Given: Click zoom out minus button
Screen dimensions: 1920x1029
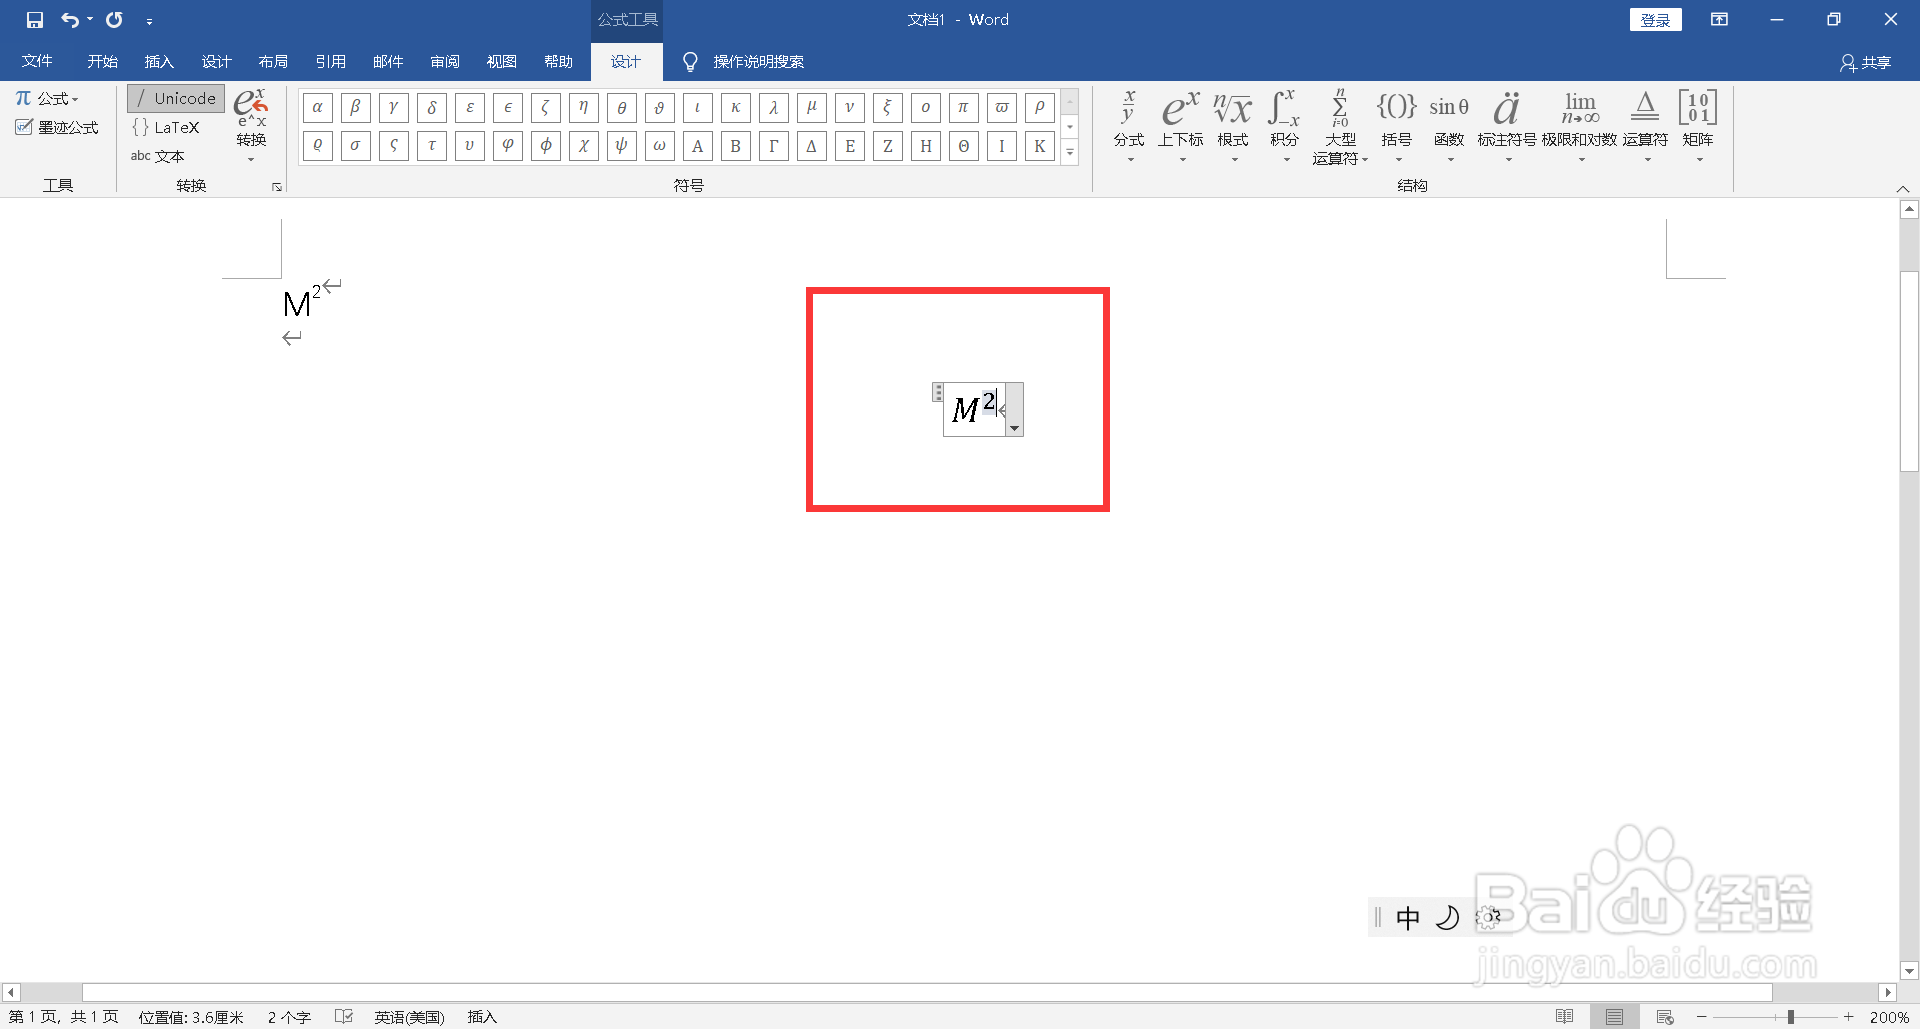Looking at the screenshot, I should pos(1702,1017).
